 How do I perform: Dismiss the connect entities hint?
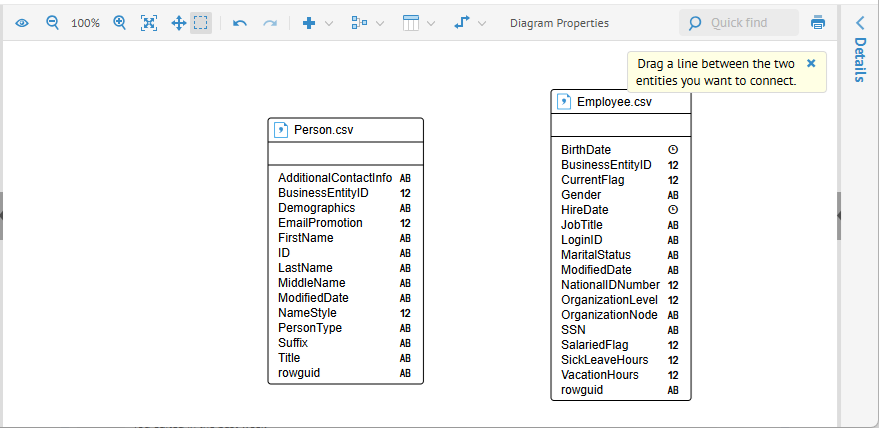click(x=811, y=62)
